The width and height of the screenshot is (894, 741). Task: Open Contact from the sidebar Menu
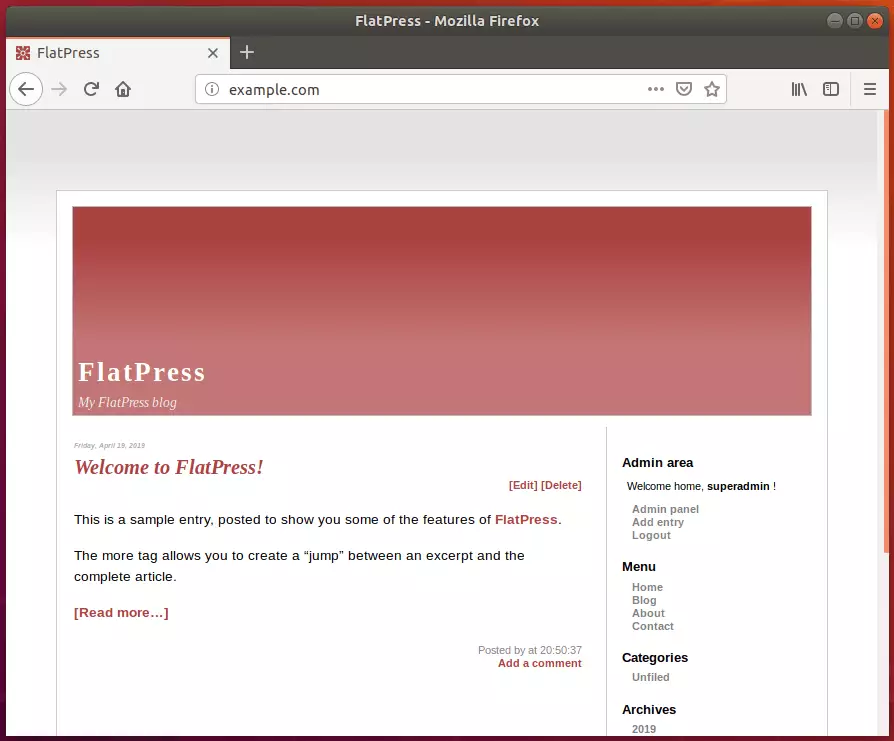(x=652, y=626)
